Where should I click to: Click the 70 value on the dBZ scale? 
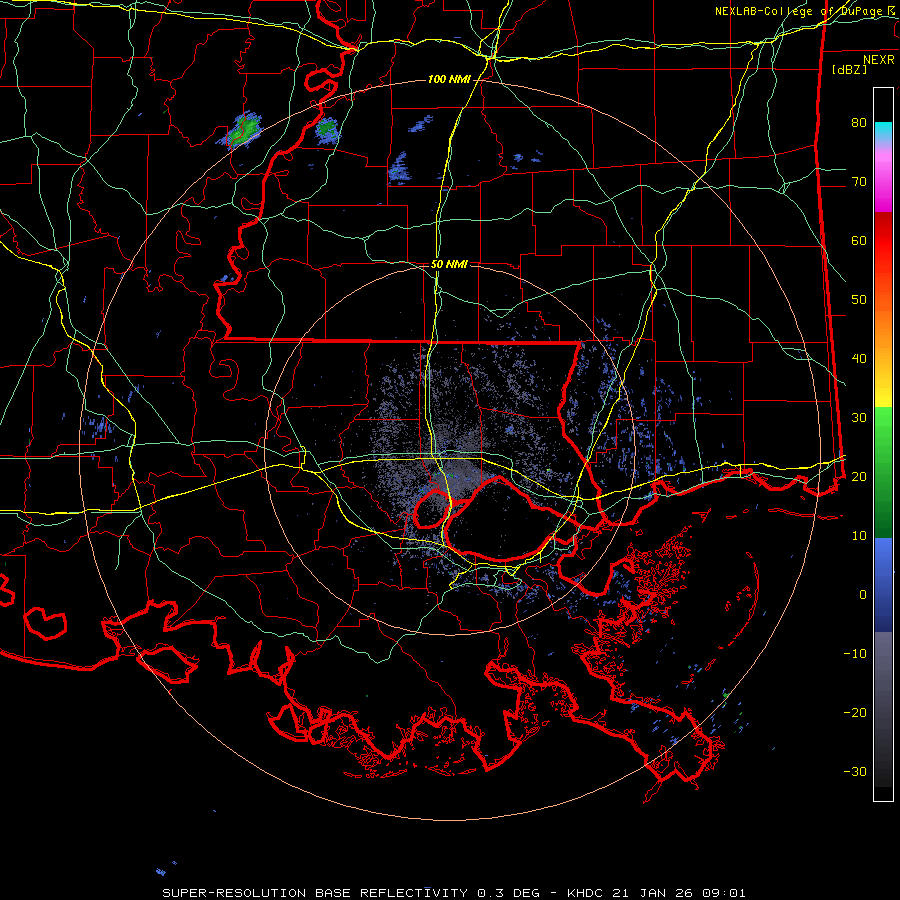click(x=859, y=182)
